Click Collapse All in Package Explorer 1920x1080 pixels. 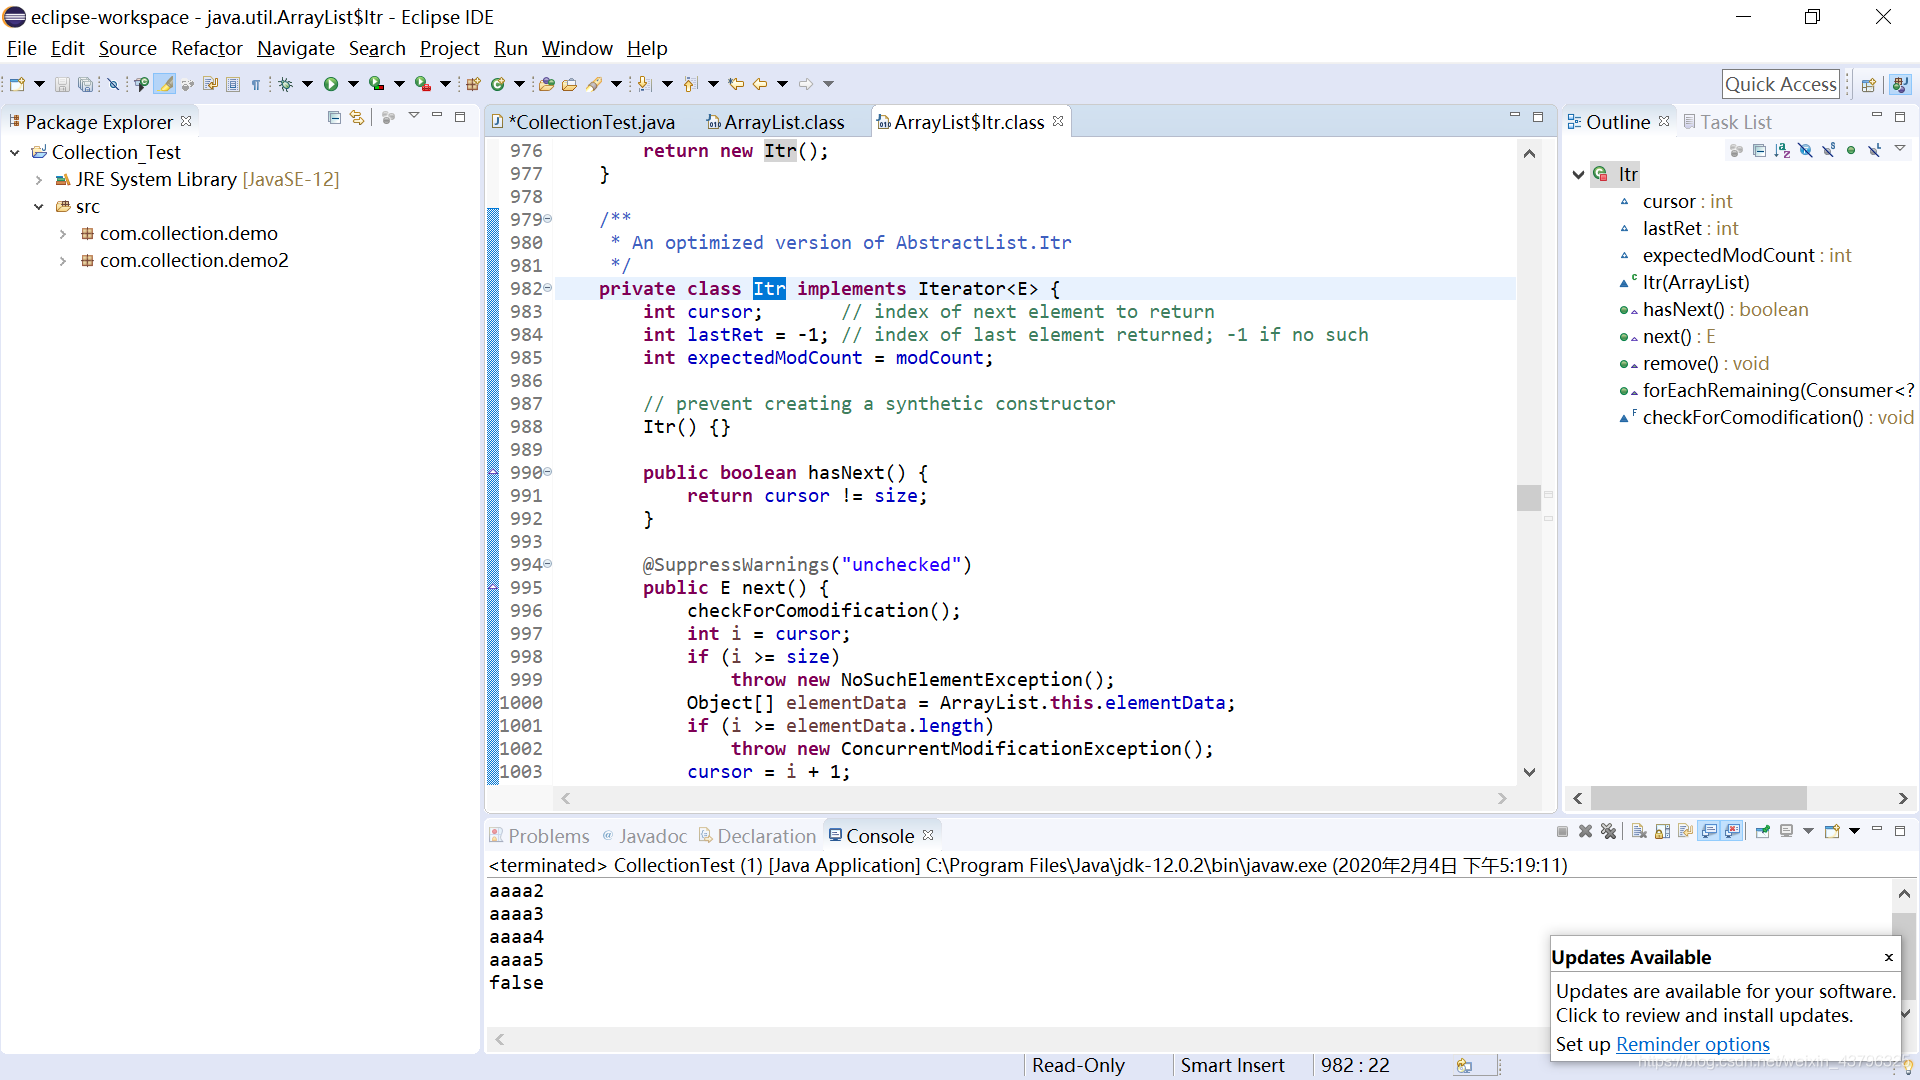[334, 118]
